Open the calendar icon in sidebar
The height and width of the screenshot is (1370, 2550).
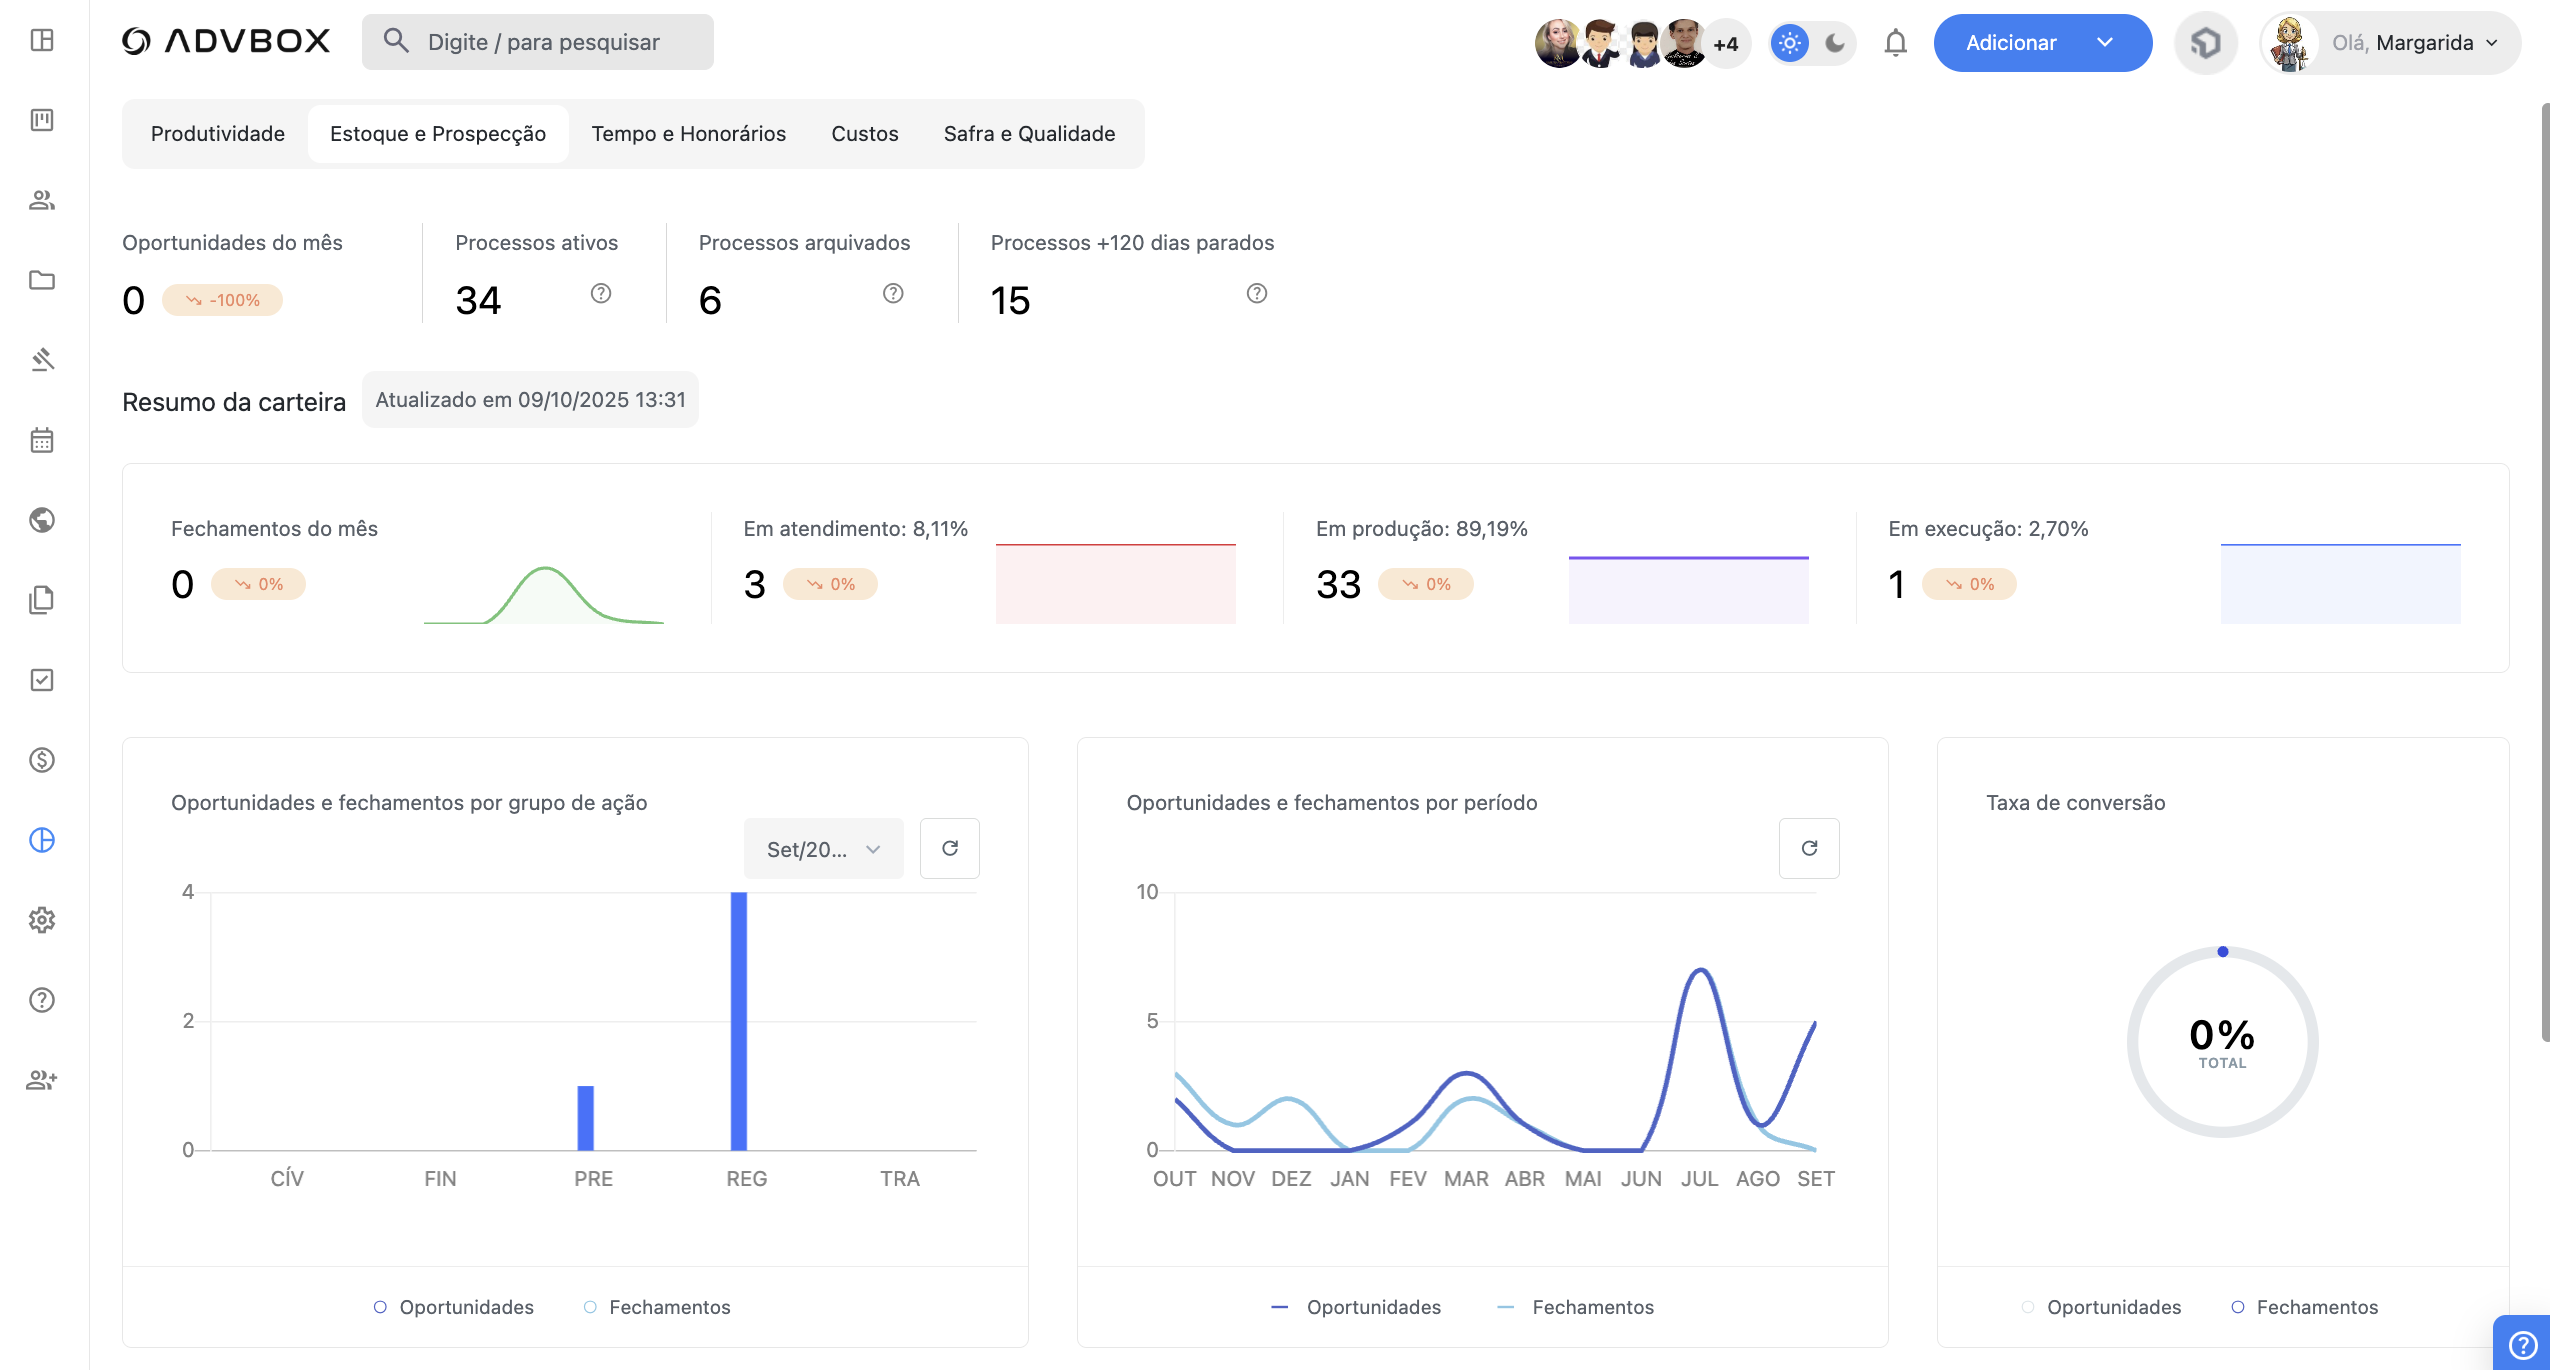click(x=42, y=440)
